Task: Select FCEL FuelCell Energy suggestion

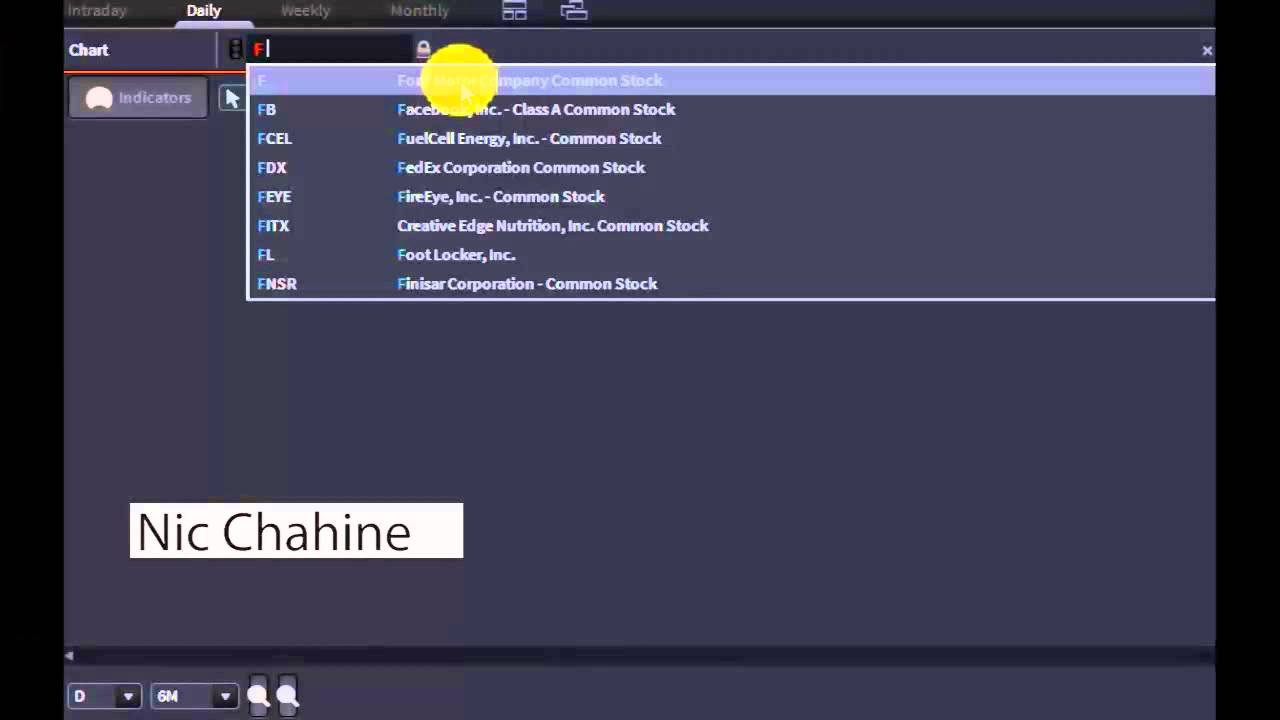Action: point(731,138)
